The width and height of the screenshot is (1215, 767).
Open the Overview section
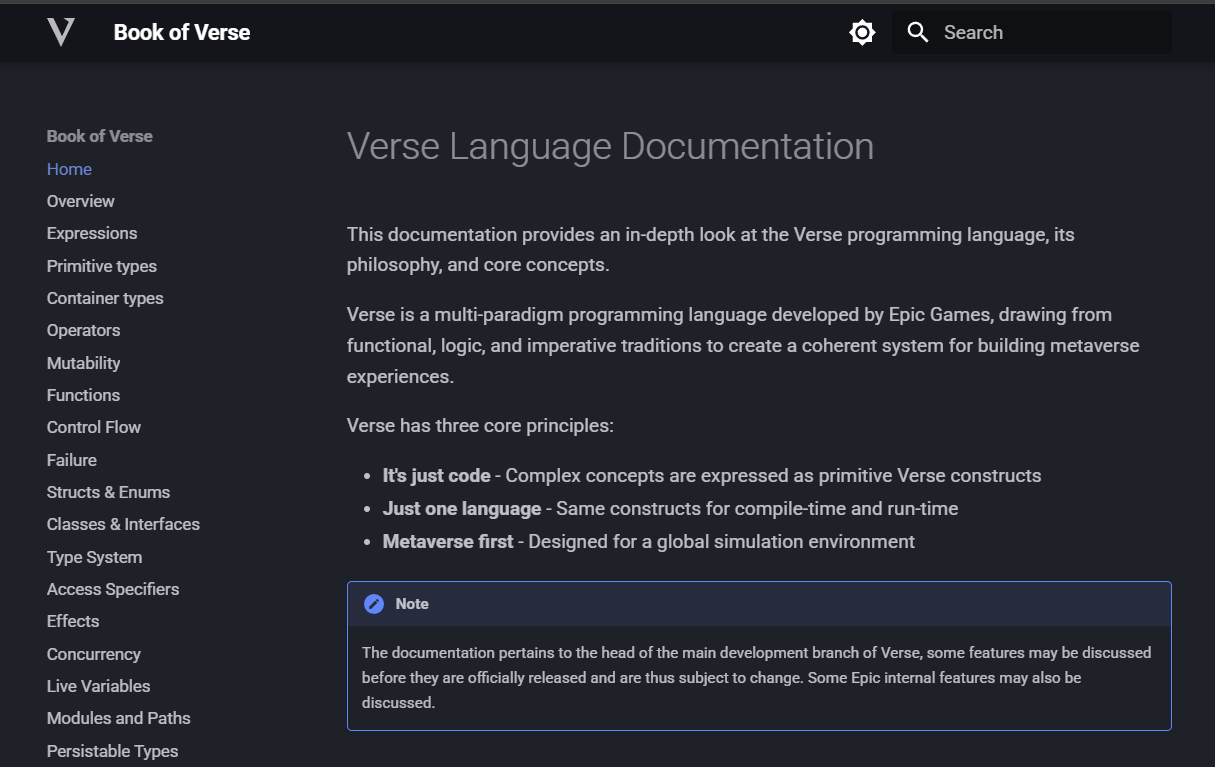tap(80, 201)
